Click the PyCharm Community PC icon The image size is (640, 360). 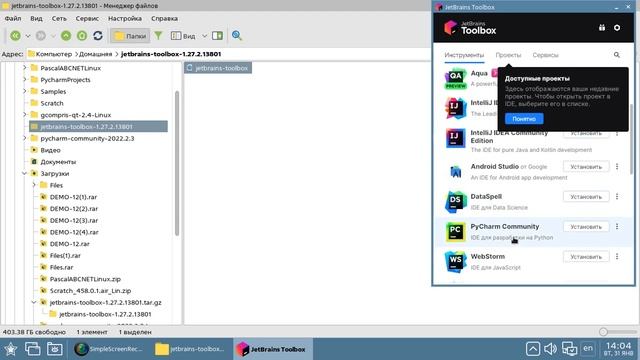tap(456, 232)
